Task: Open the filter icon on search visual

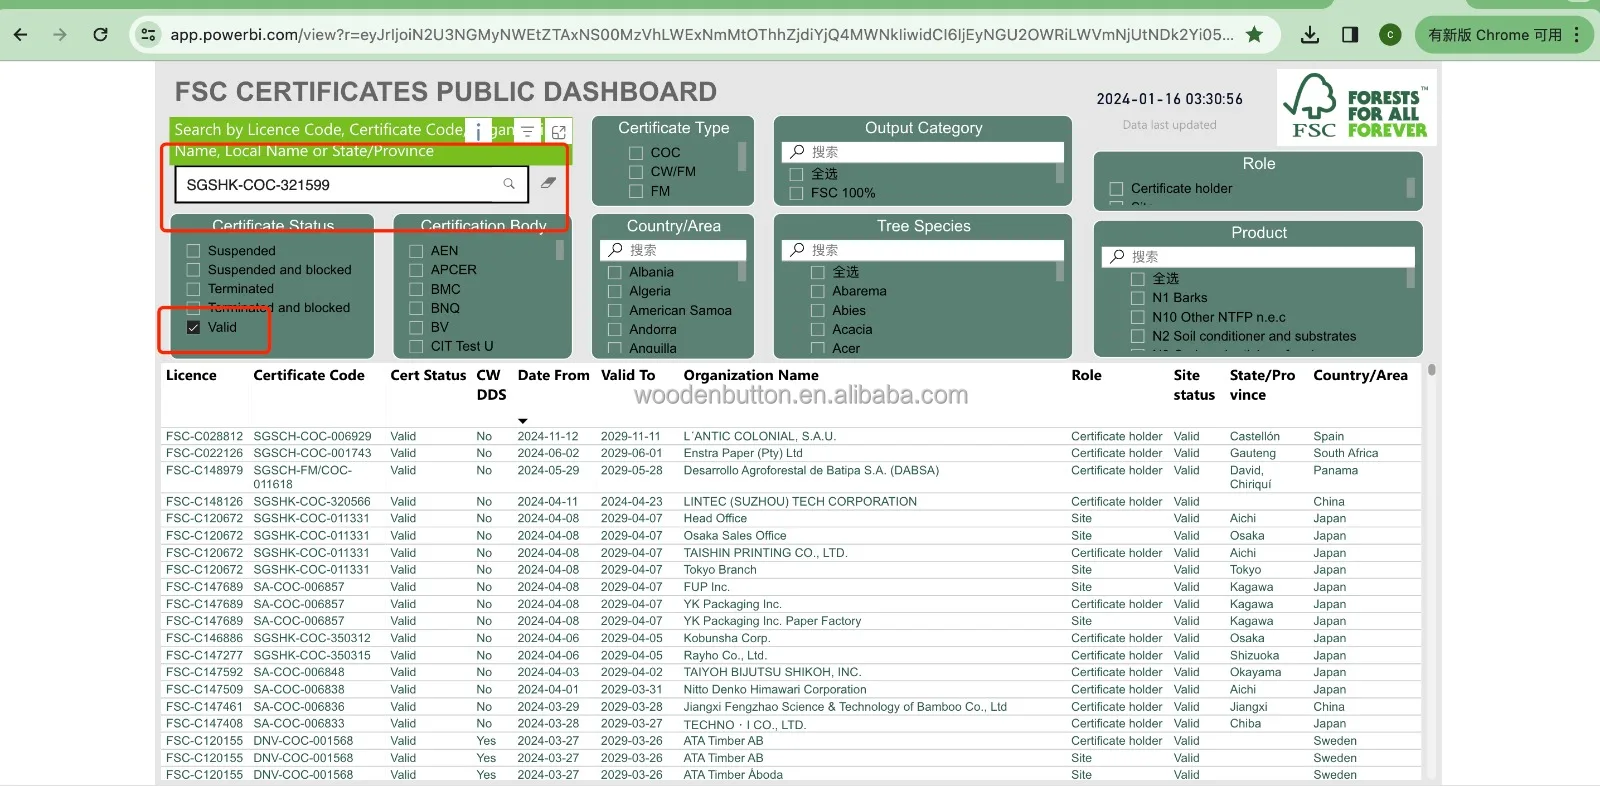Action: 527,131
